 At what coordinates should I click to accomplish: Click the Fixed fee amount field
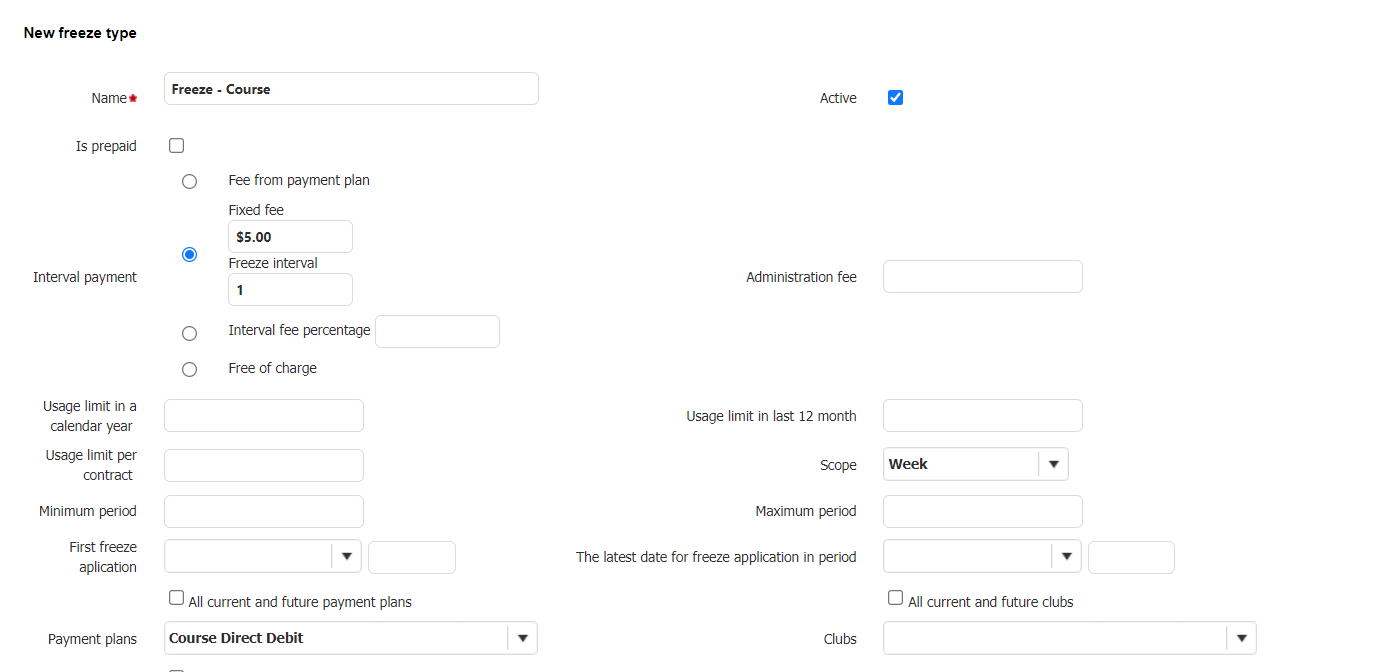[290, 237]
